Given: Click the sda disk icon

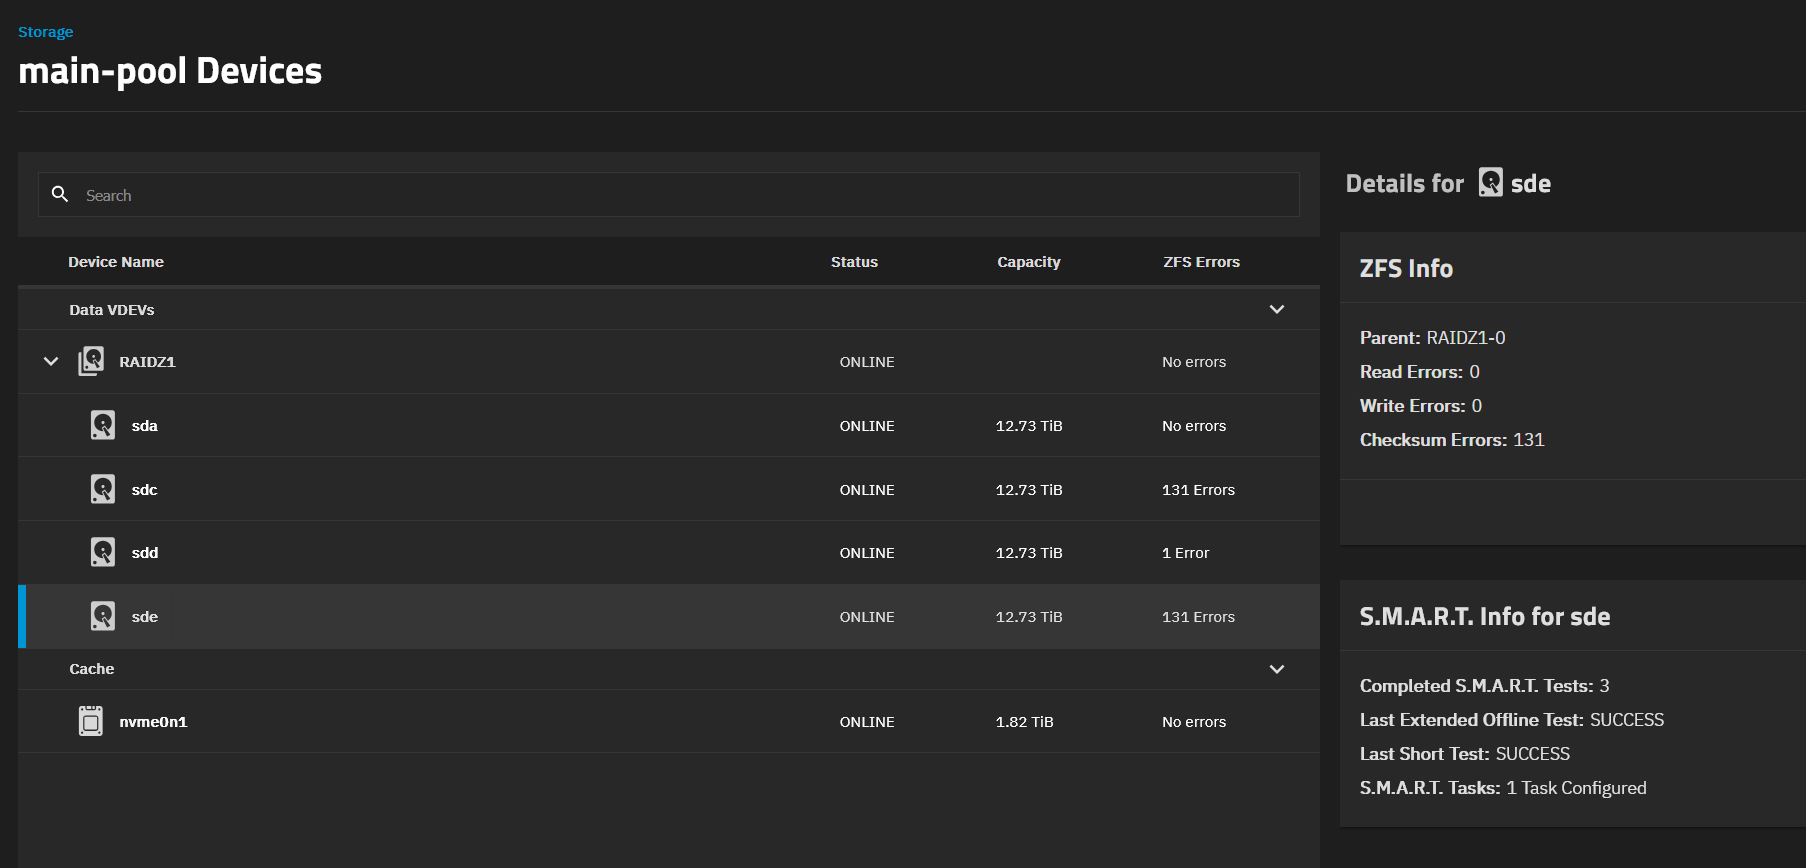Looking at the screenshot, I should click(x=103, y=425).
